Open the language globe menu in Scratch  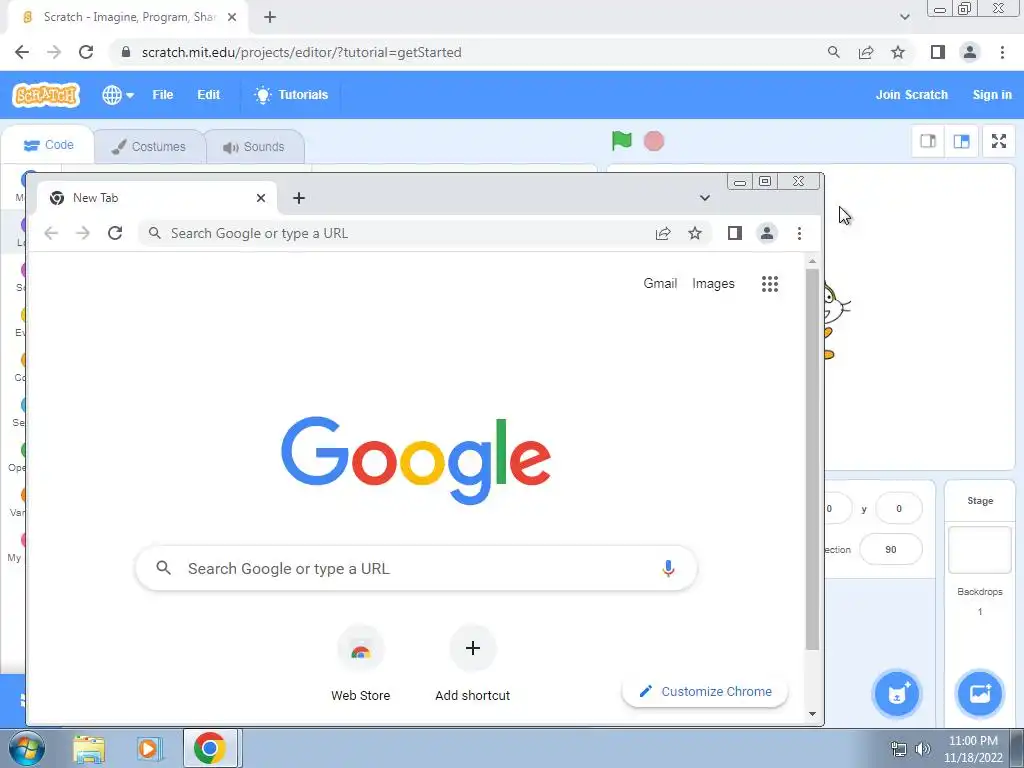(118, 95)
